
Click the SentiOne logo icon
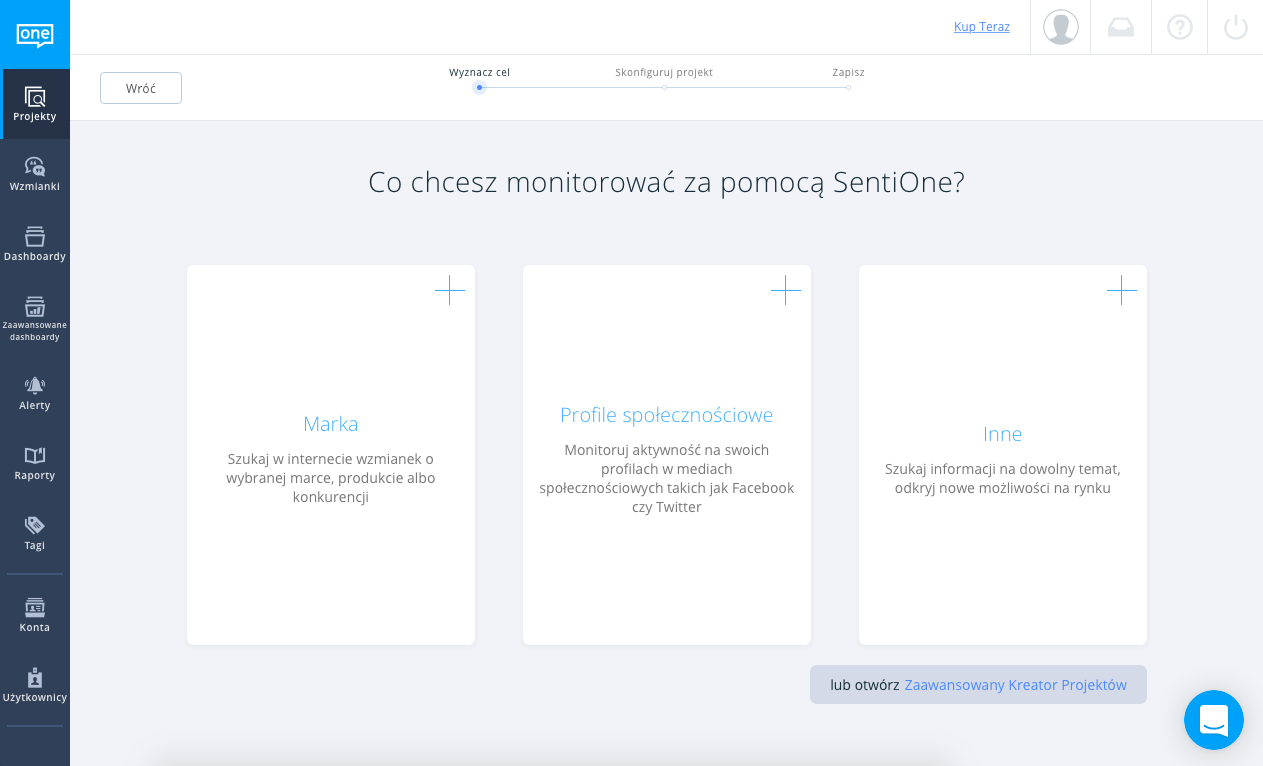[x=35, y=34]
